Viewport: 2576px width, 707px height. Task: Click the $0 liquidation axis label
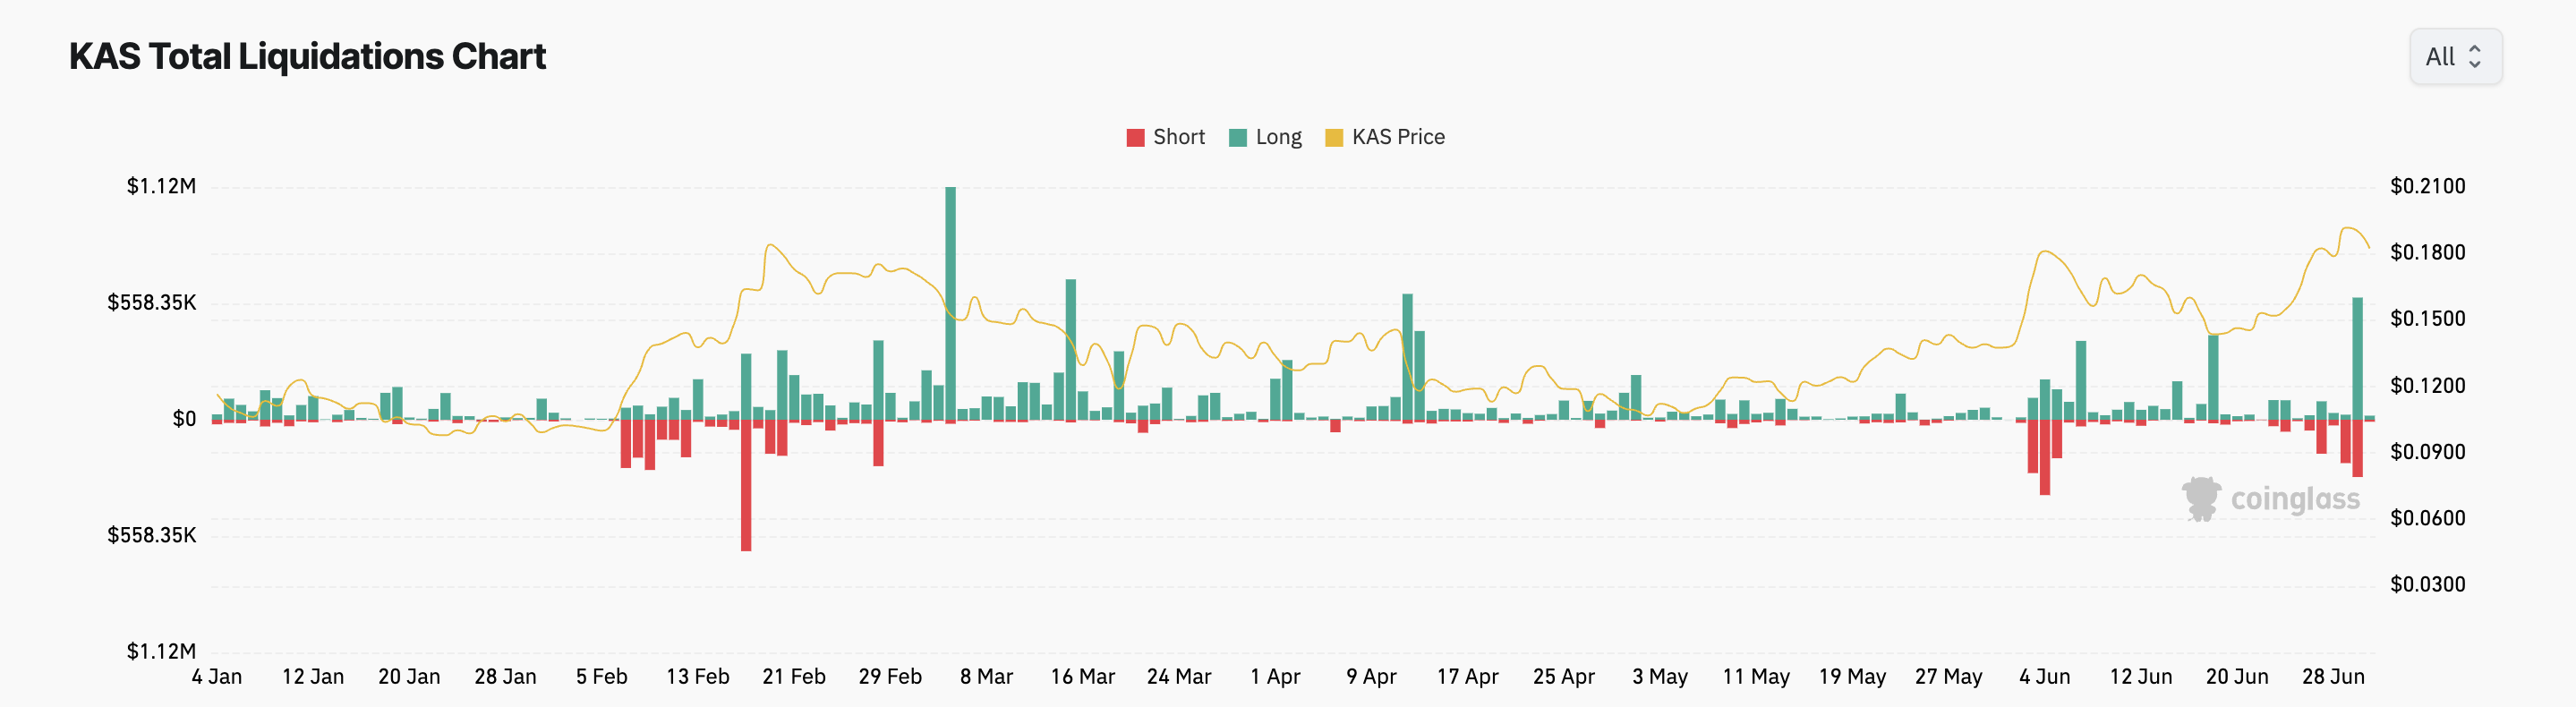coord(184,419)
